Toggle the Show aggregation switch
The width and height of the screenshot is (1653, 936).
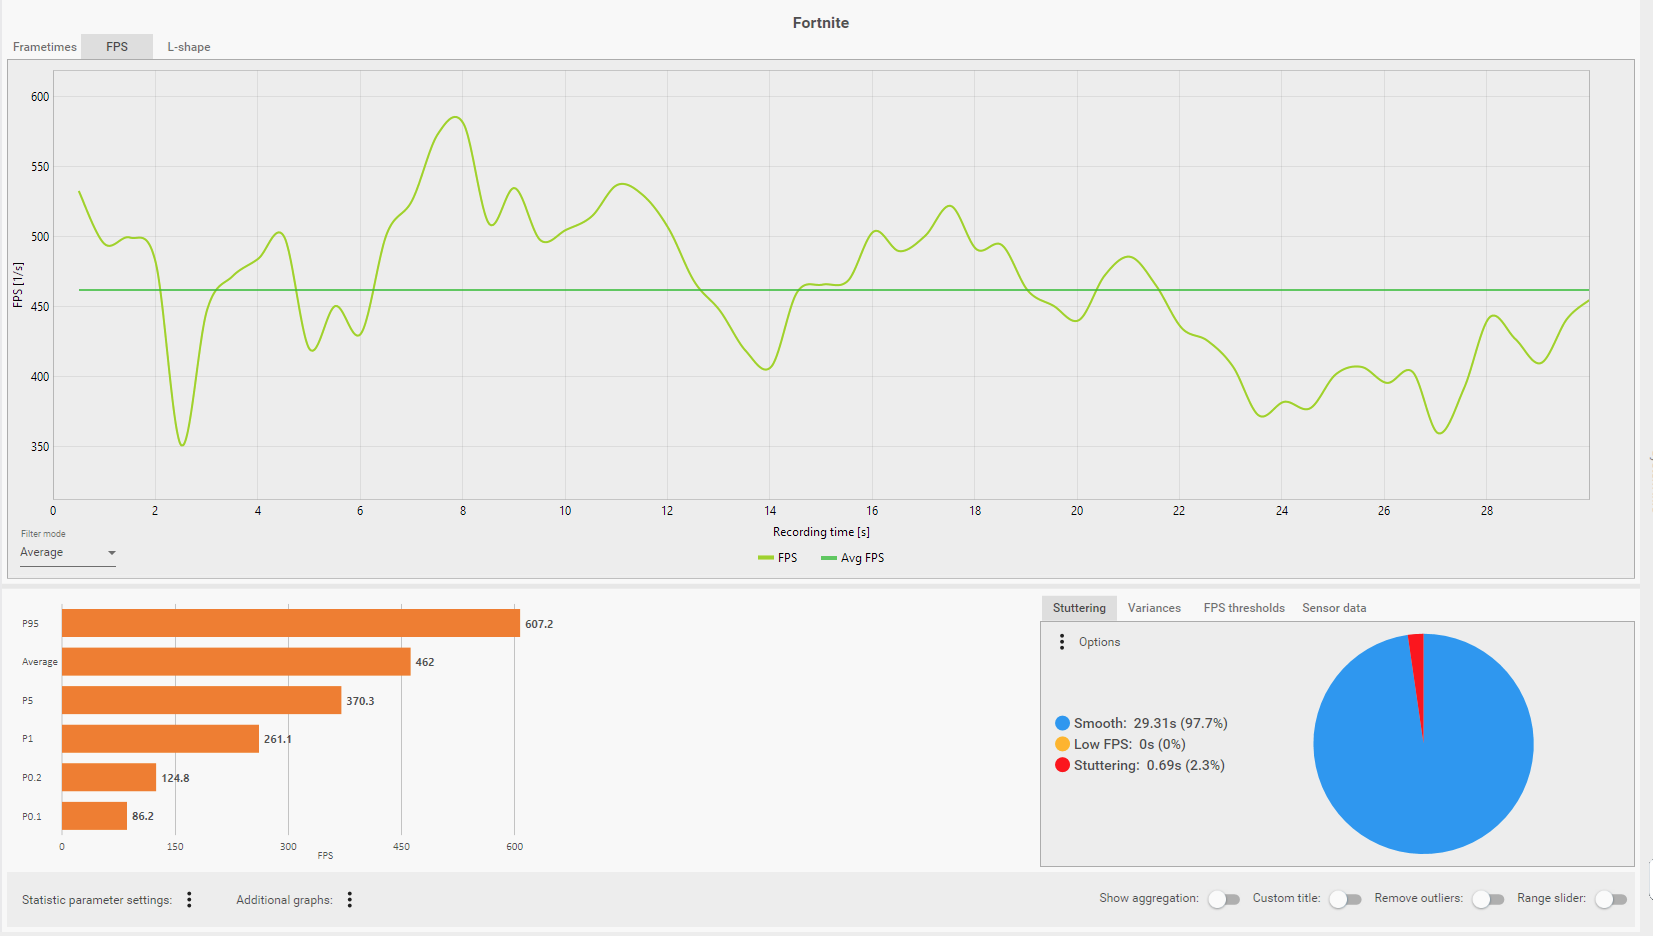point(1224,899)
